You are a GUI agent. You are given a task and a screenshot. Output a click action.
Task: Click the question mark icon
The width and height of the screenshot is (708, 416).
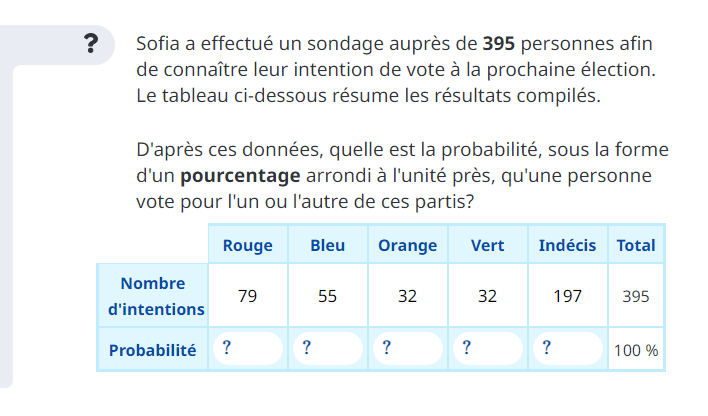pos(92,44)
